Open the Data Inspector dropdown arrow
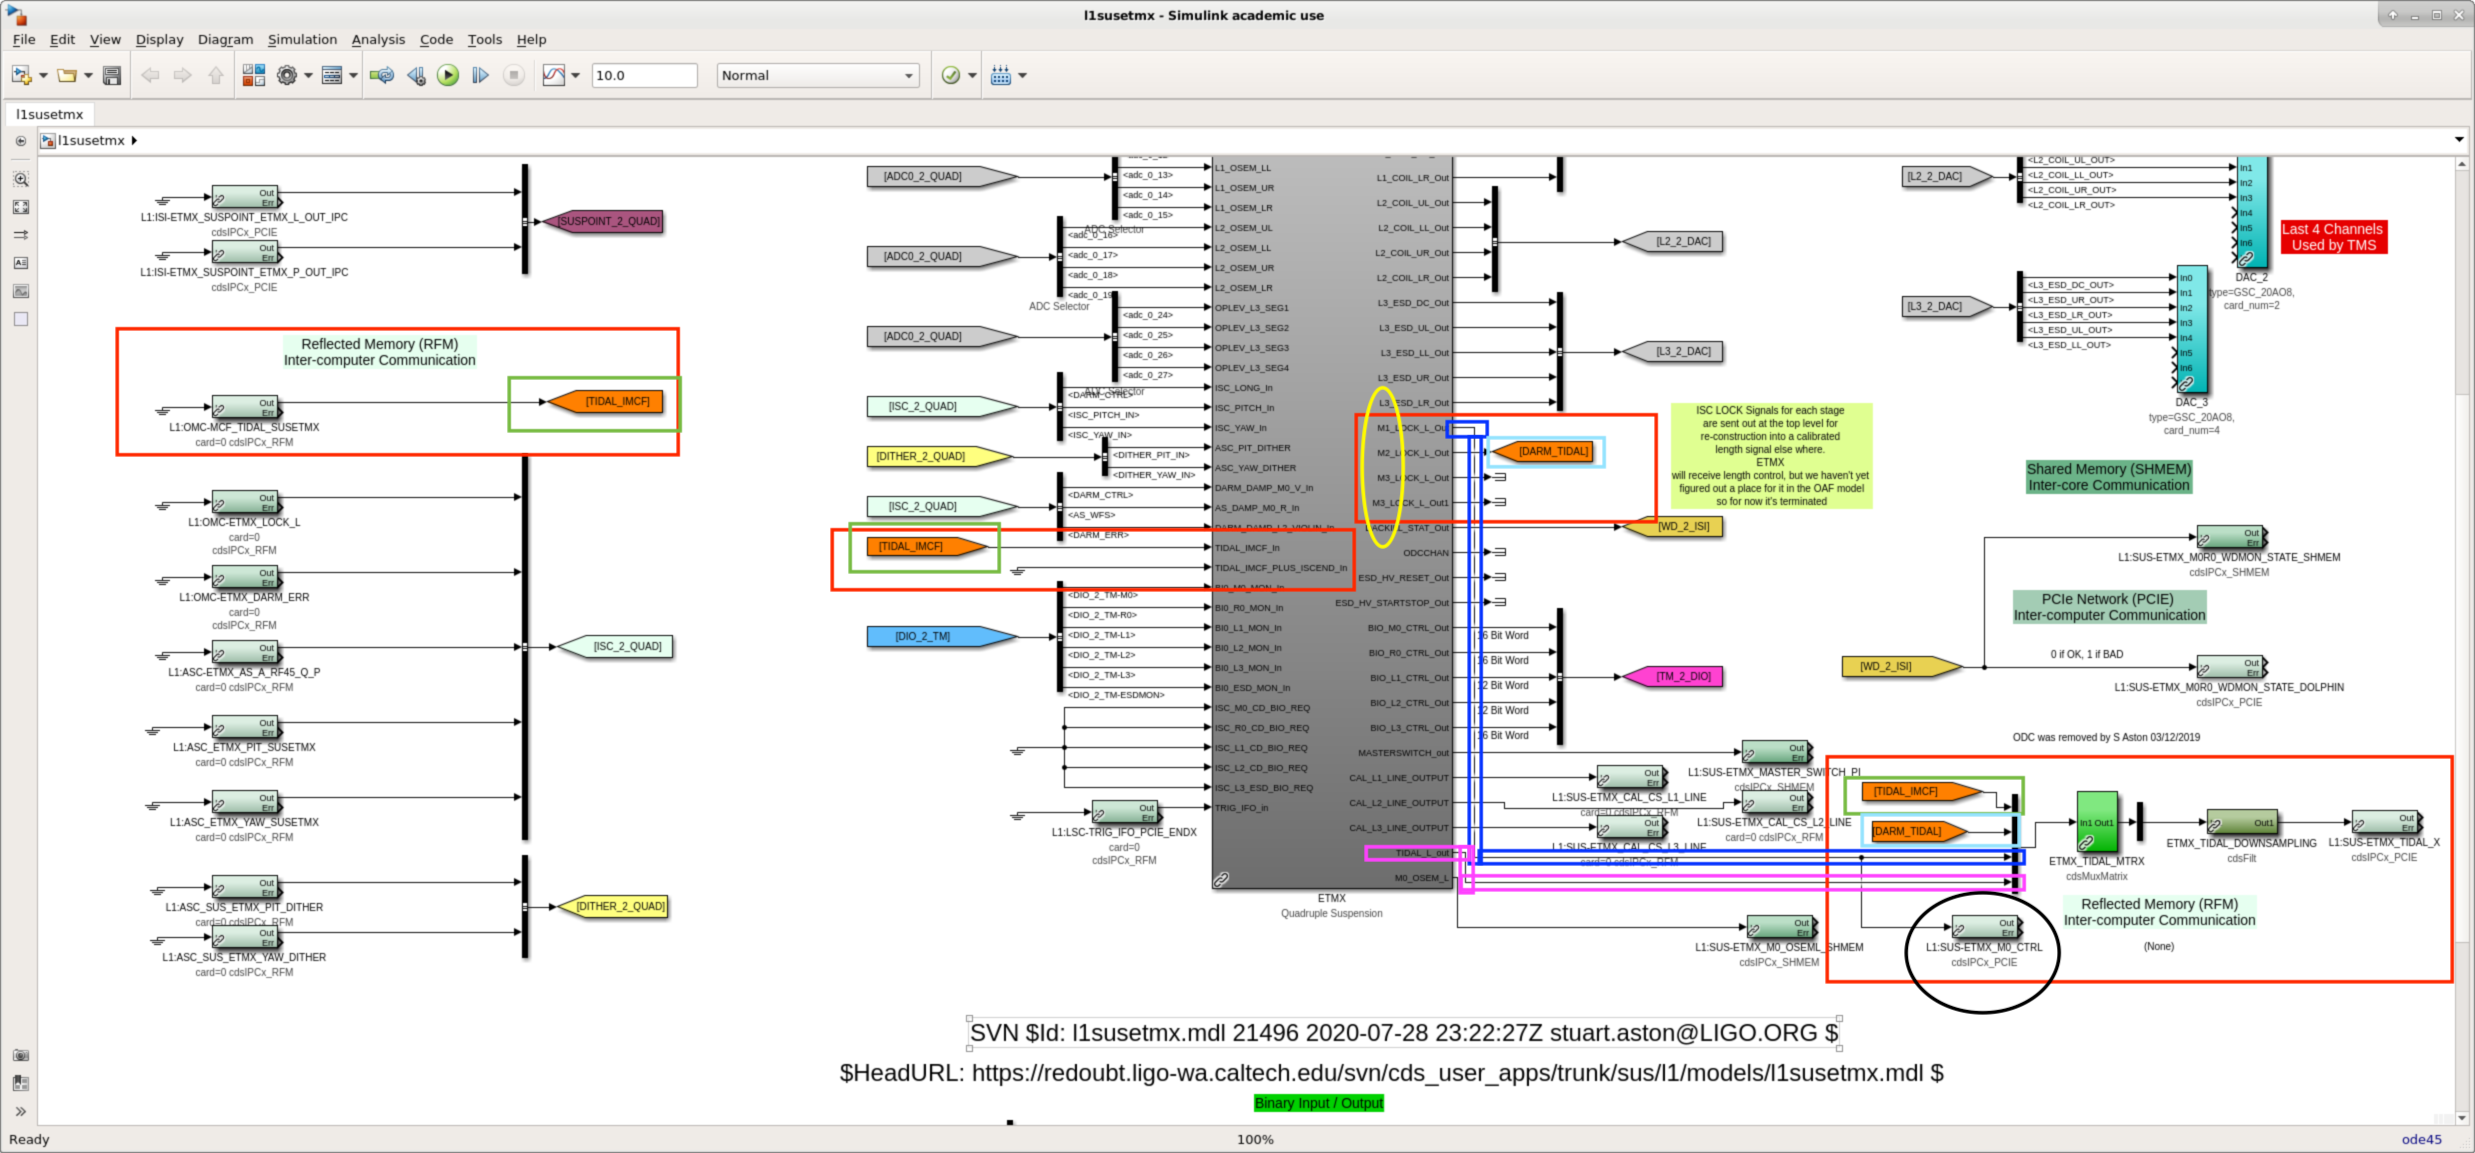The image size is (2475, 1153). point(575,75)
